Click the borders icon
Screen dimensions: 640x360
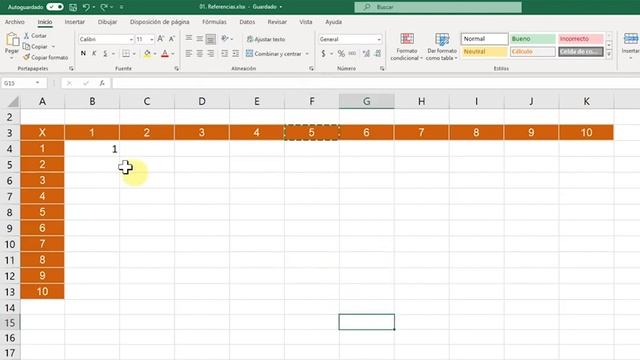(x=126, y=53)
